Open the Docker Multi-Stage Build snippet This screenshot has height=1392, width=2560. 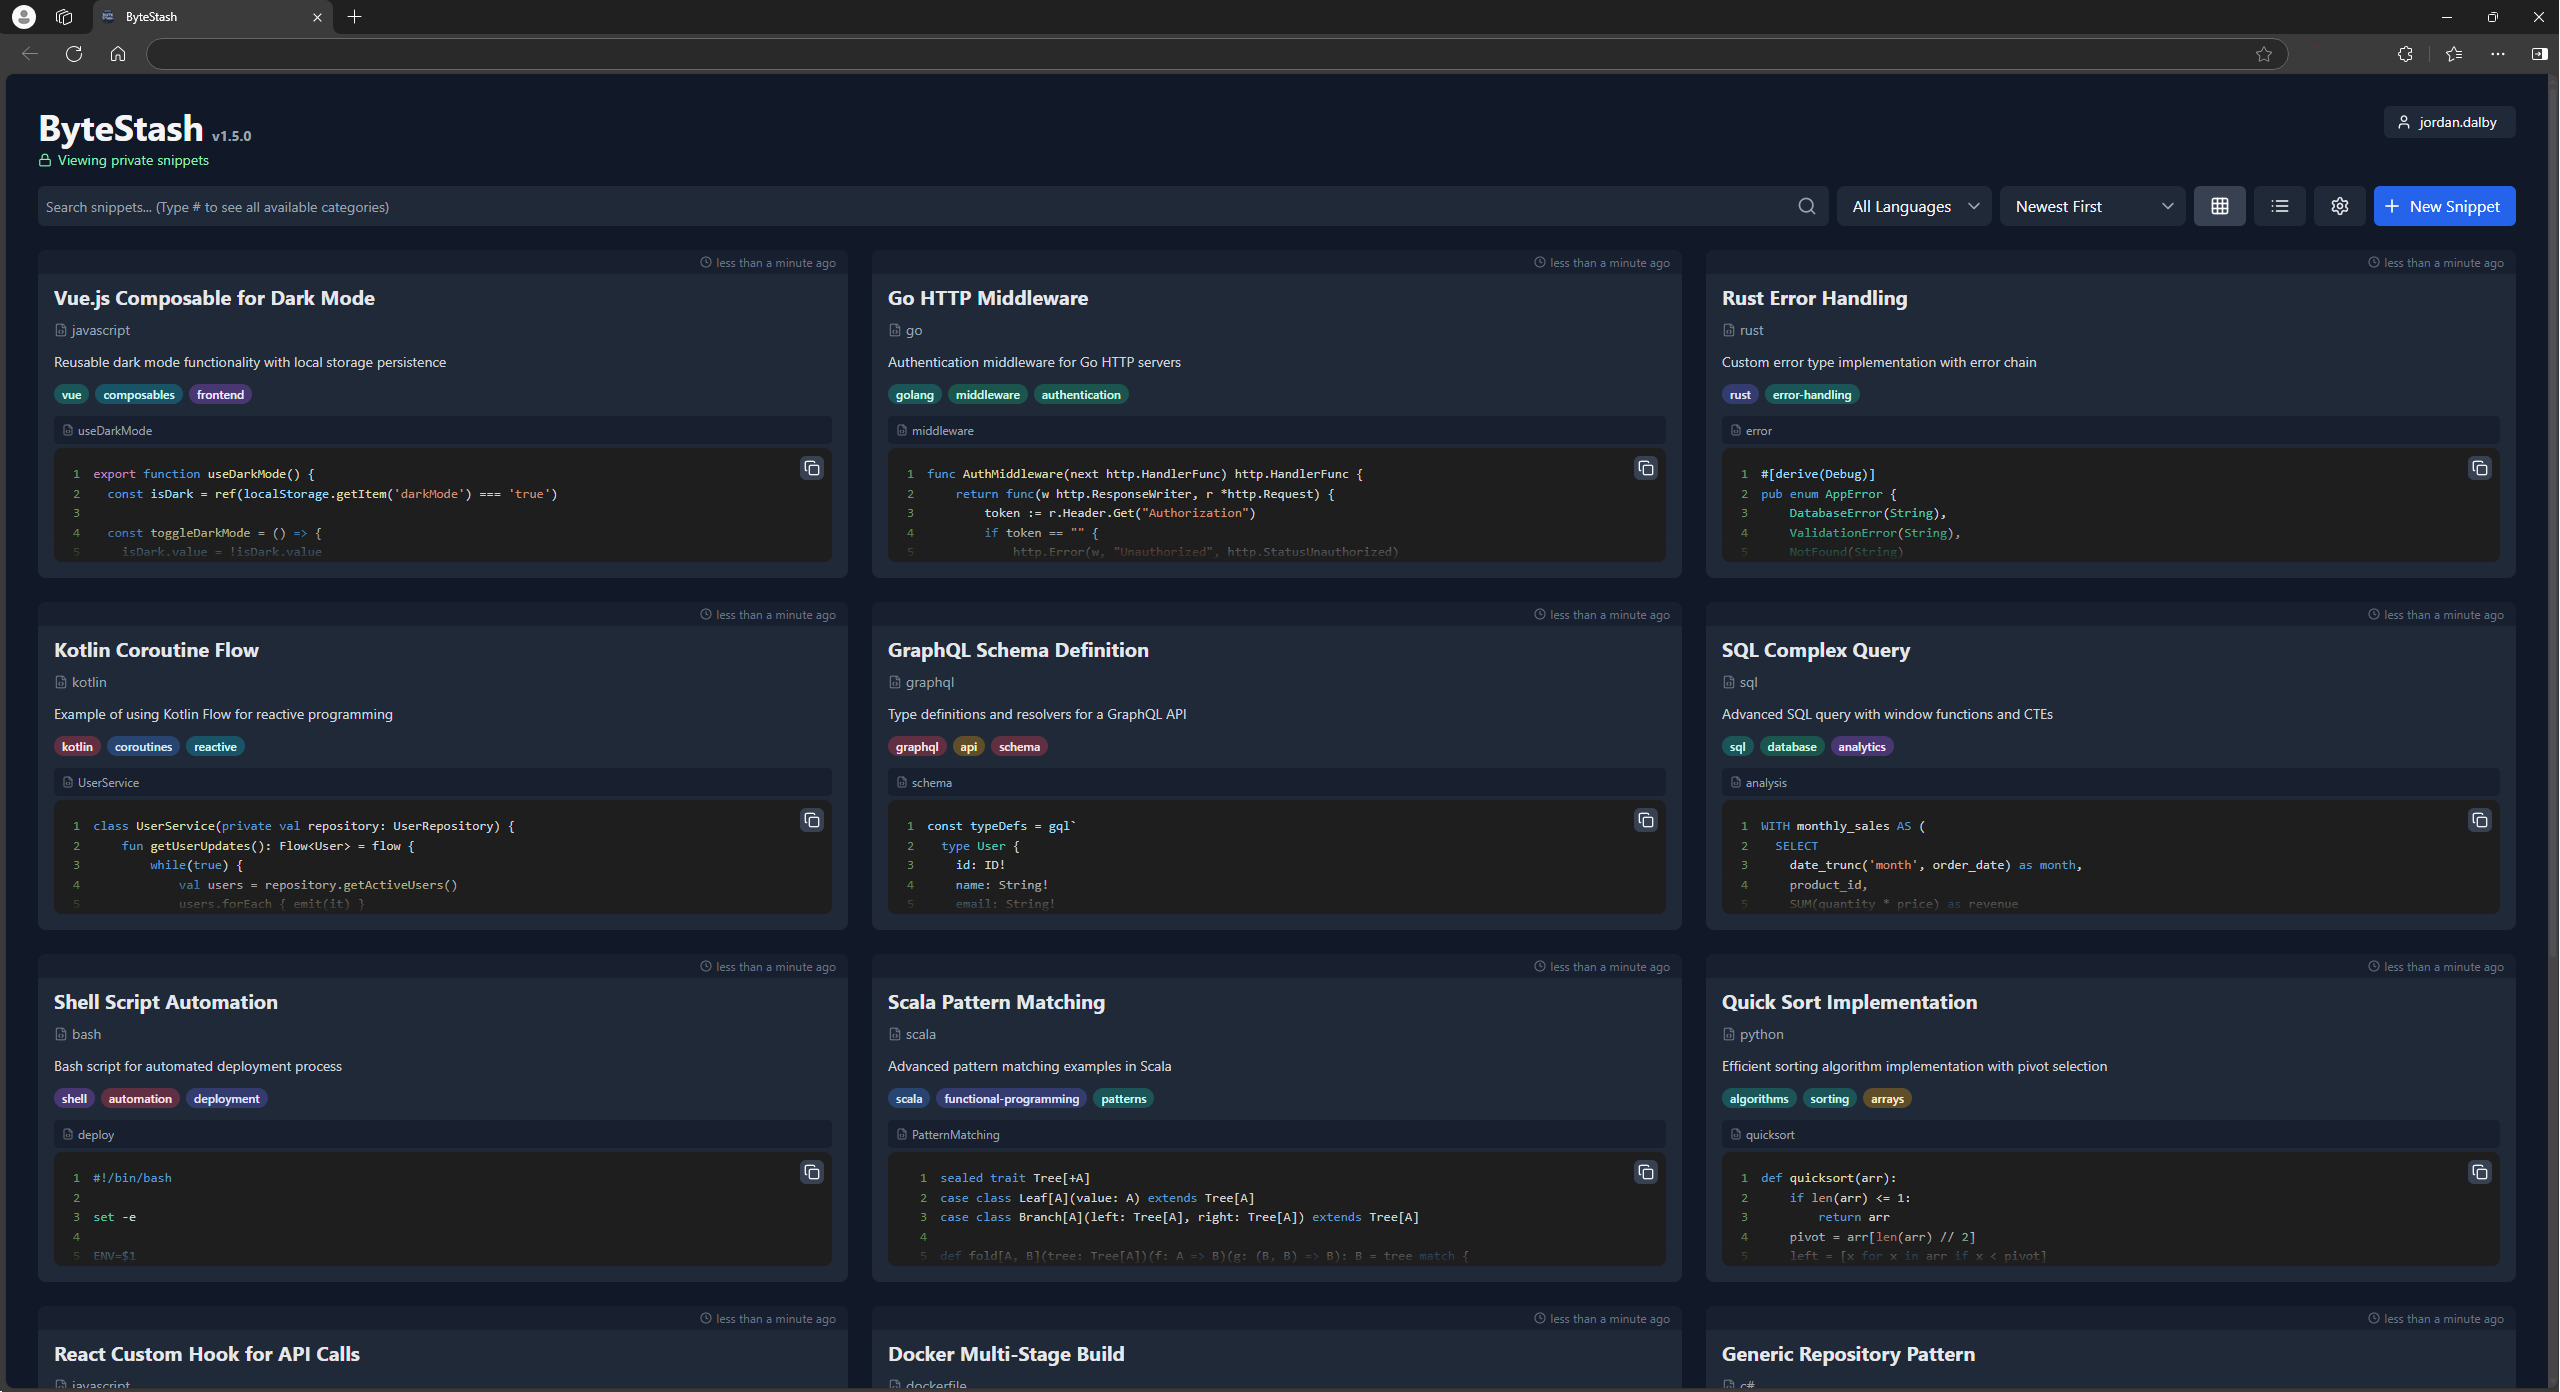point(1006,1354)
